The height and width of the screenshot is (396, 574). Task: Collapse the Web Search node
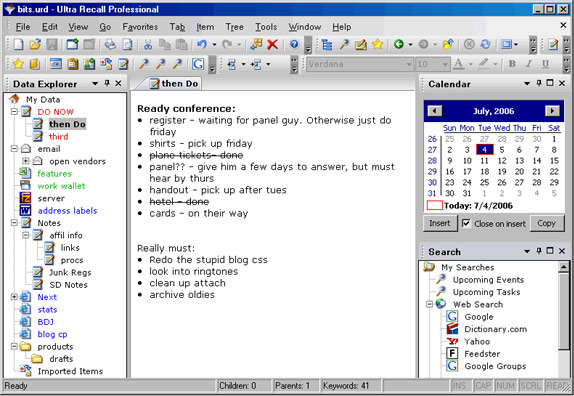coord(430,304)
